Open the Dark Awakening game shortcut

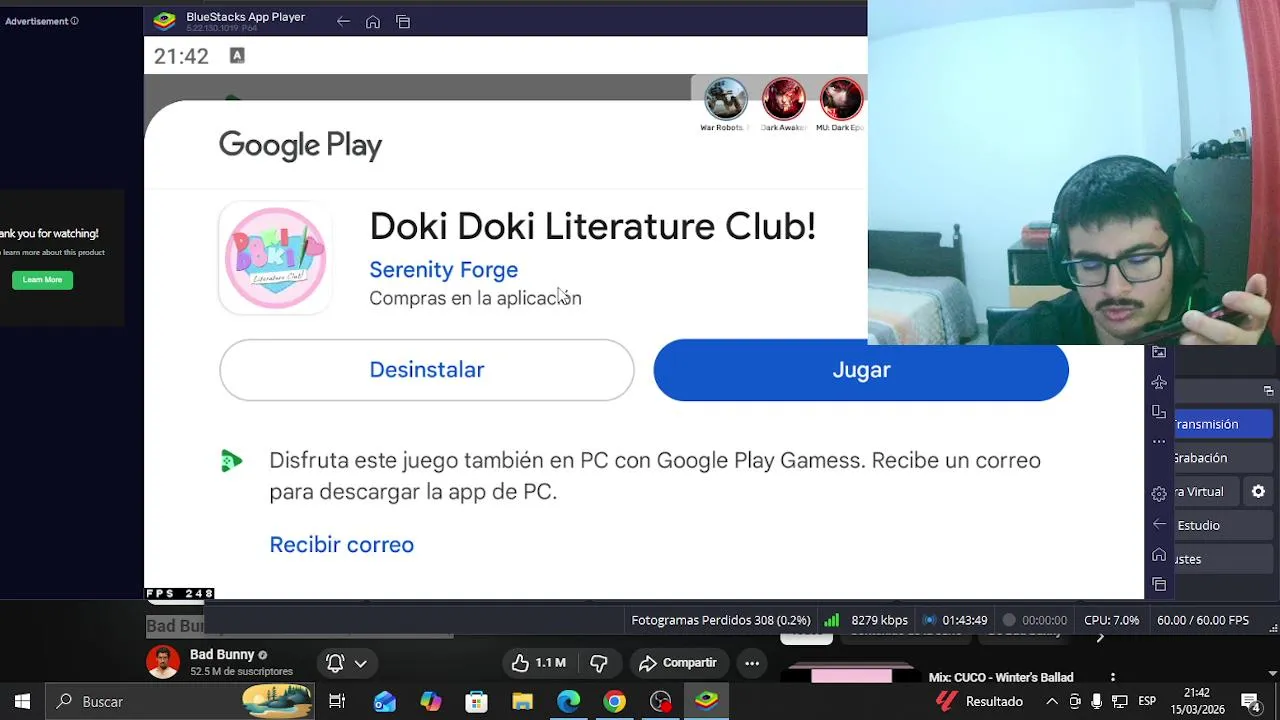(783, 100)
